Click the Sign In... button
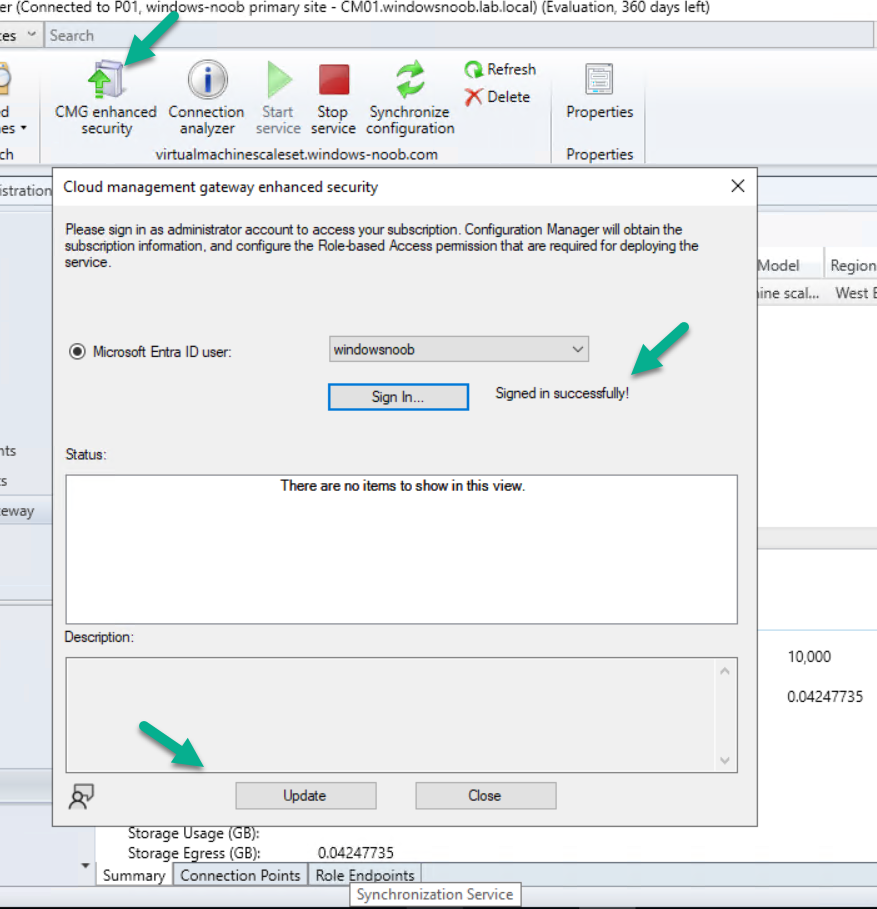Image resolution: width=877 pixels, height=909 pixels. pyautogui.click(x=398, y=397)
